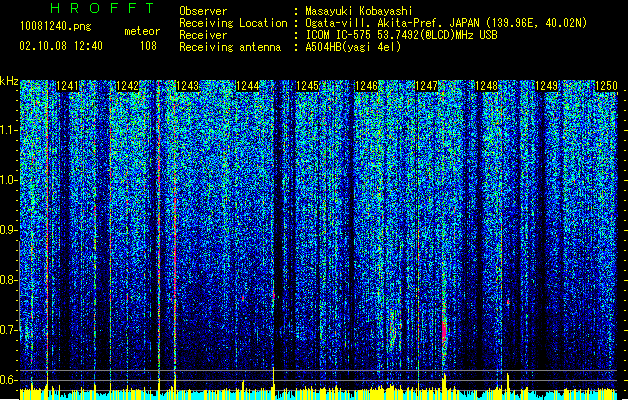The height and width of the screenshot is (400, 629).
Task: Click the 1250 time marker
Action: tap(606, 86)
